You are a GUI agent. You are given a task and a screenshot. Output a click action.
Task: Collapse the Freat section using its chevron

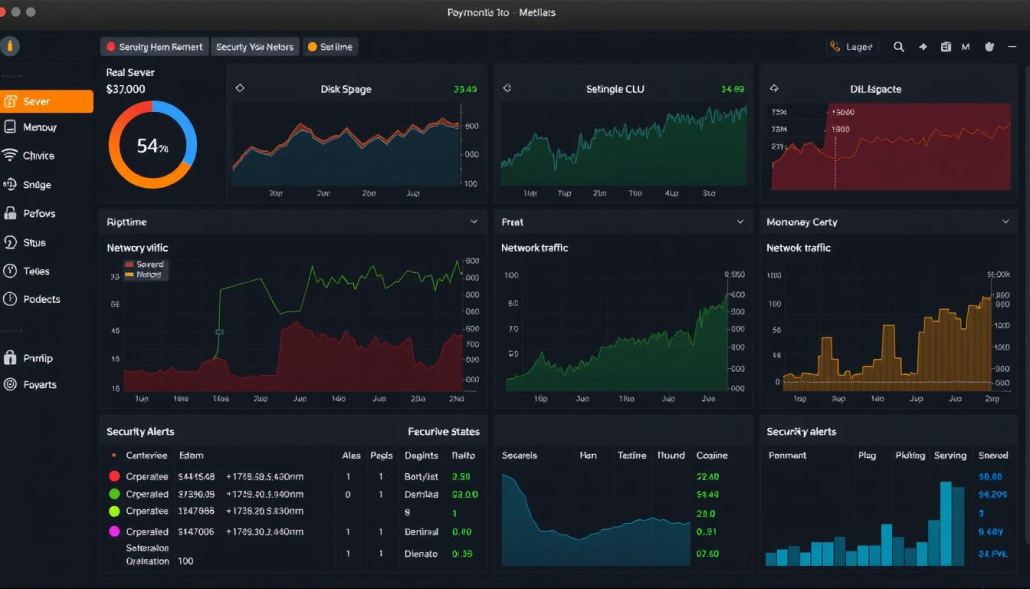pyautogui.click(x=740, y=221)
